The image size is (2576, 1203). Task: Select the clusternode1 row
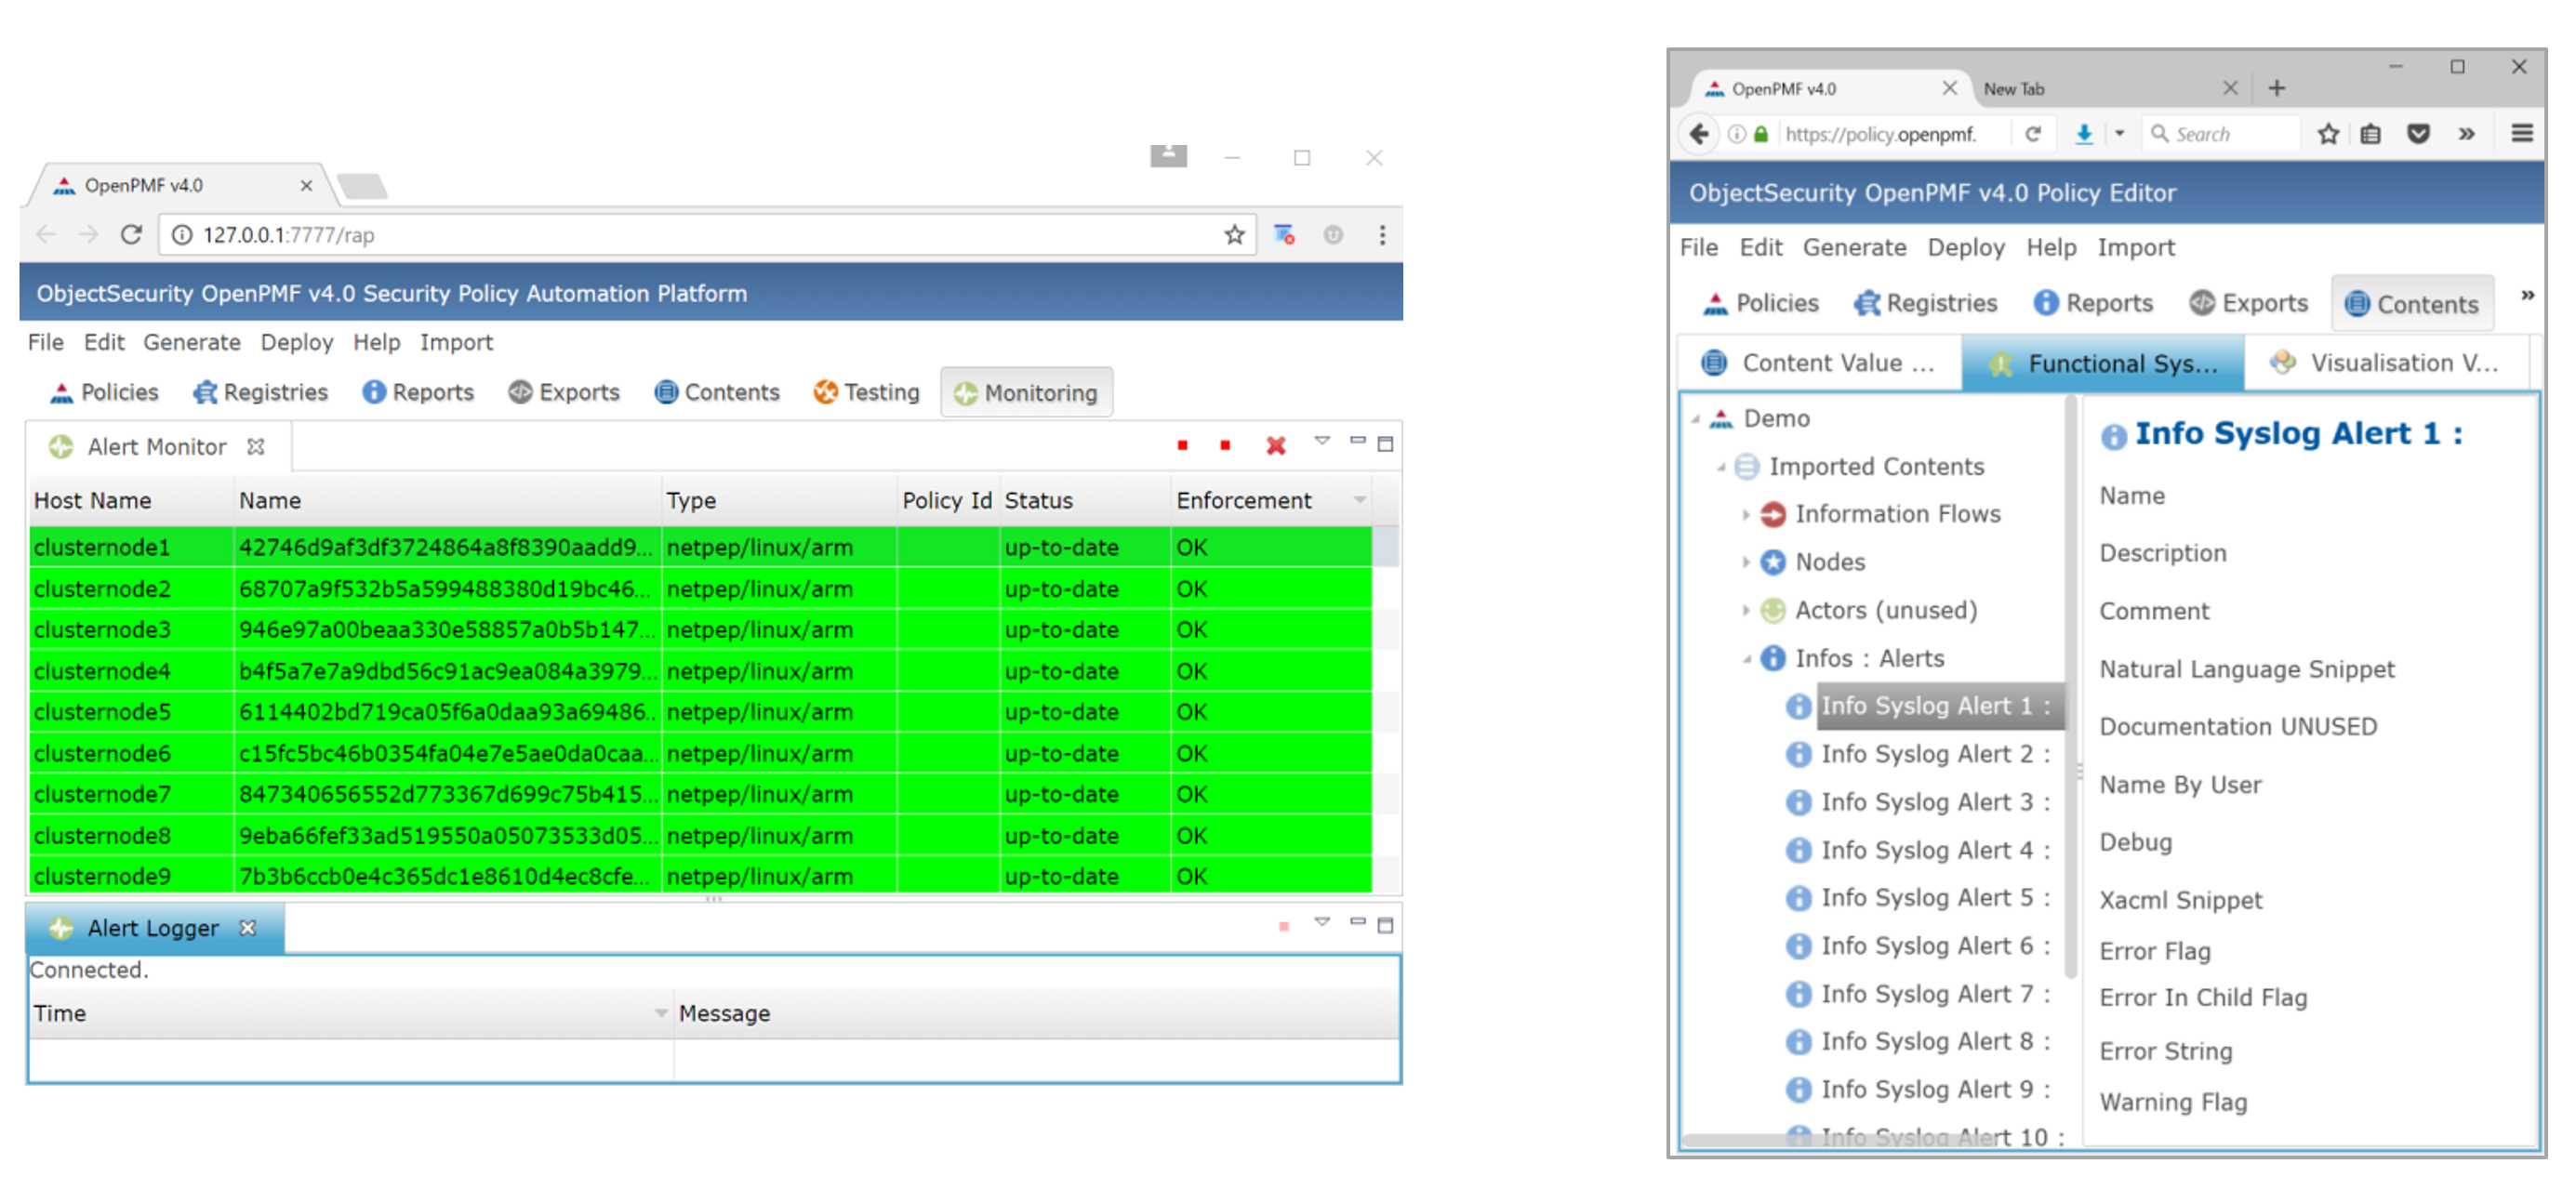click(x=700, y=547)
